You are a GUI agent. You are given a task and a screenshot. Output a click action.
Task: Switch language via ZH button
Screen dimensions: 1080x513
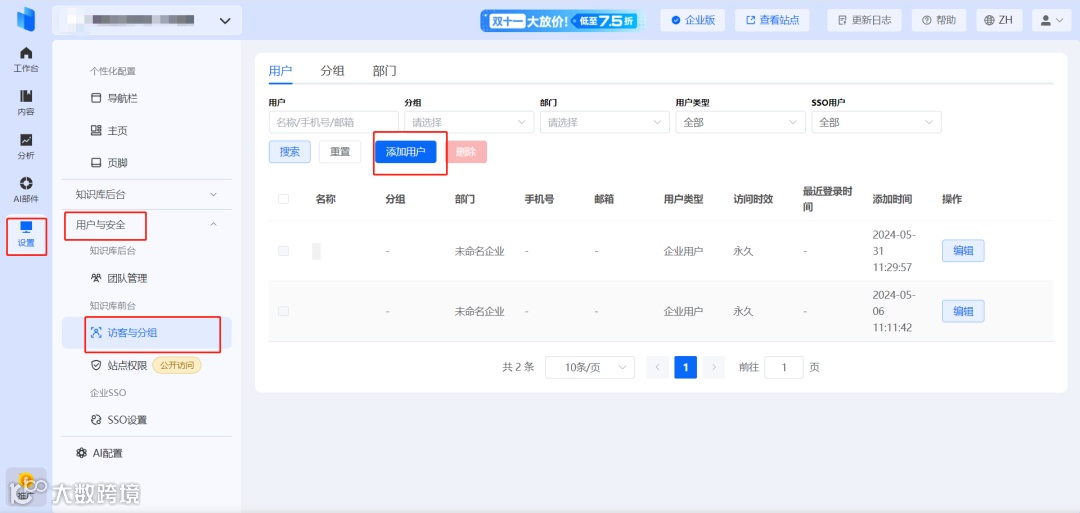click(999, 20)
